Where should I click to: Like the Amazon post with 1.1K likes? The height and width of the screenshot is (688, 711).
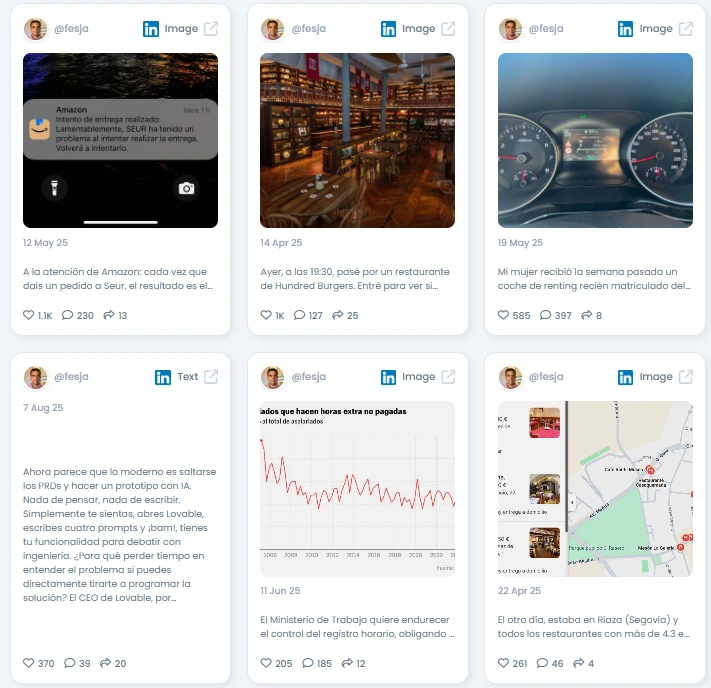coord(29,315)
